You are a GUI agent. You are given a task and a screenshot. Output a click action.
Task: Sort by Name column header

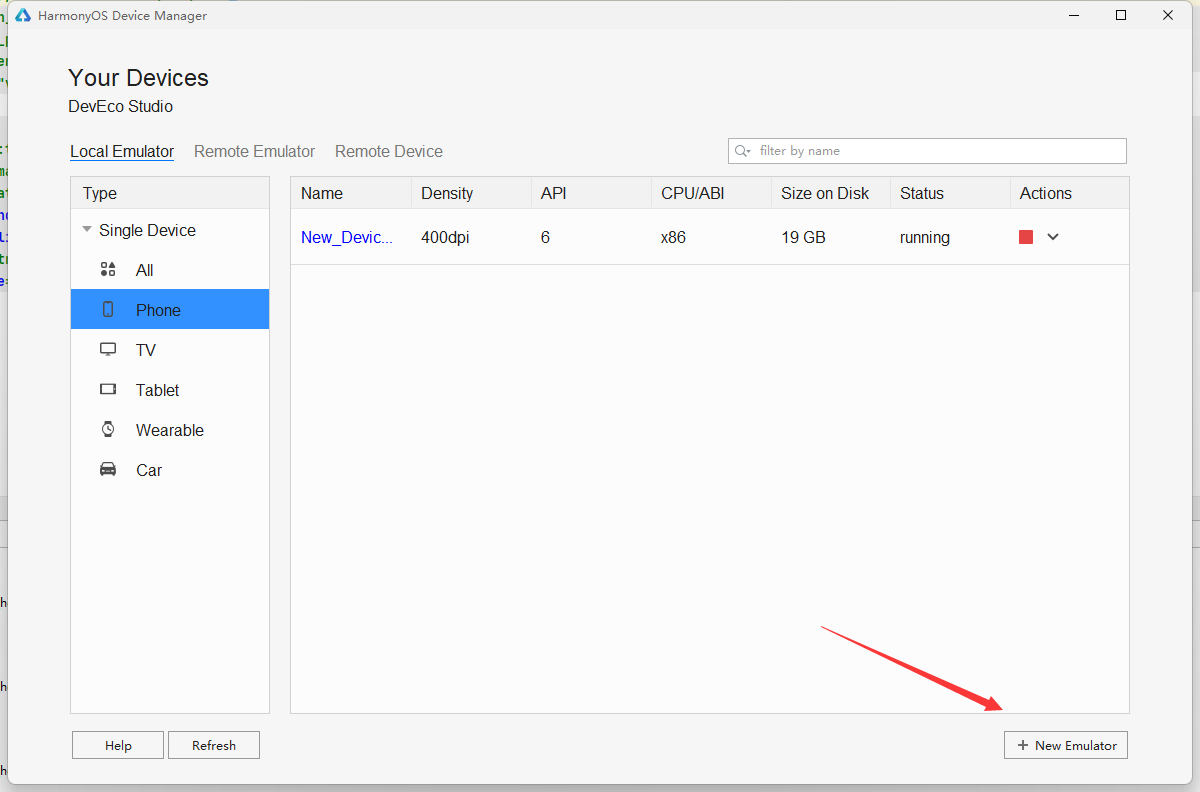[x=351, y=193]
